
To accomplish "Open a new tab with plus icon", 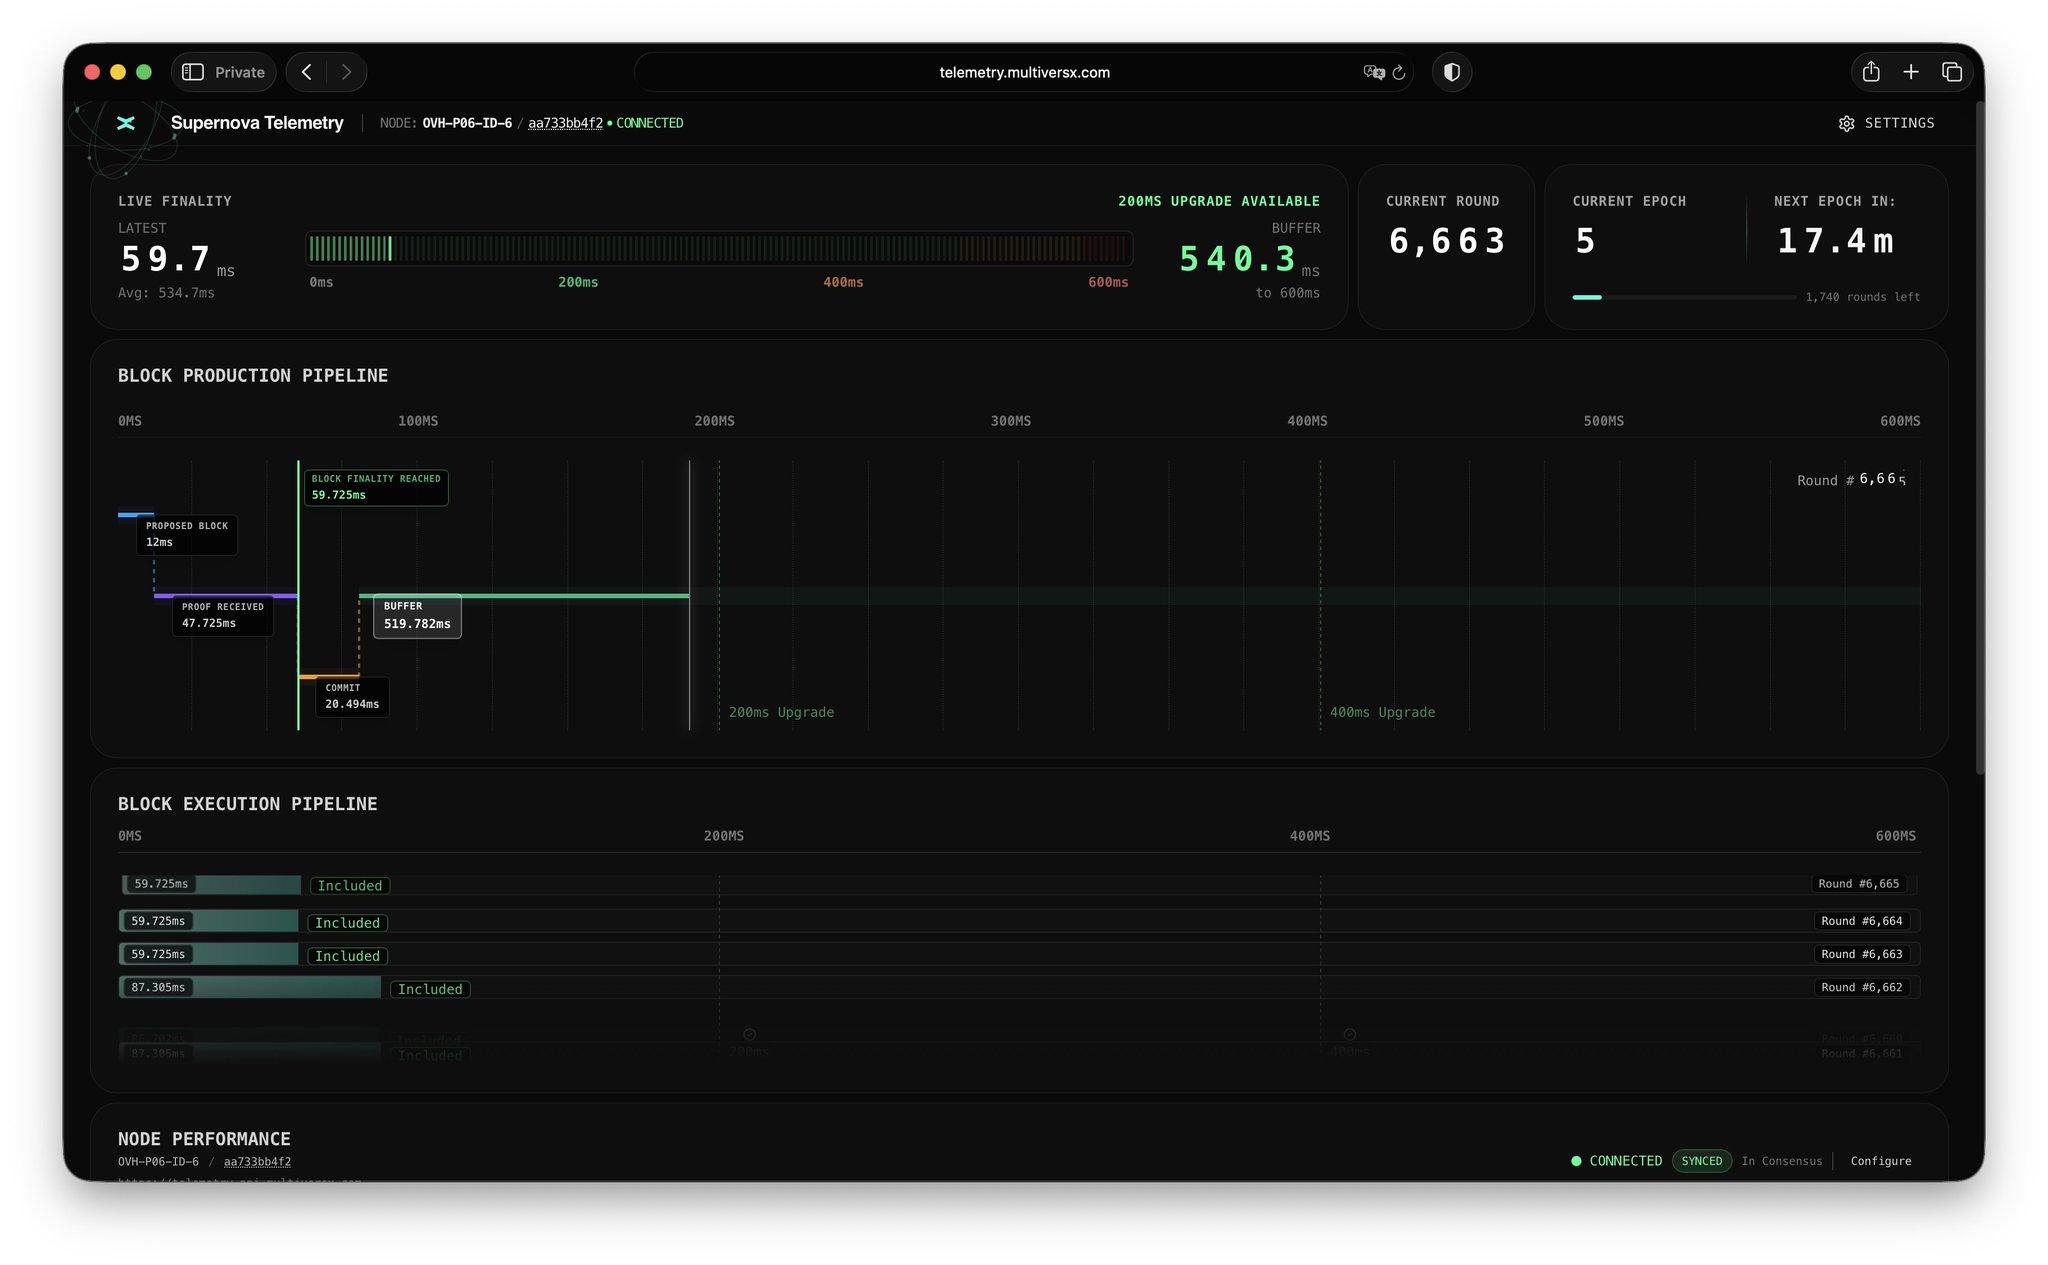I will pyautogui.click(x=1911, y=72).
